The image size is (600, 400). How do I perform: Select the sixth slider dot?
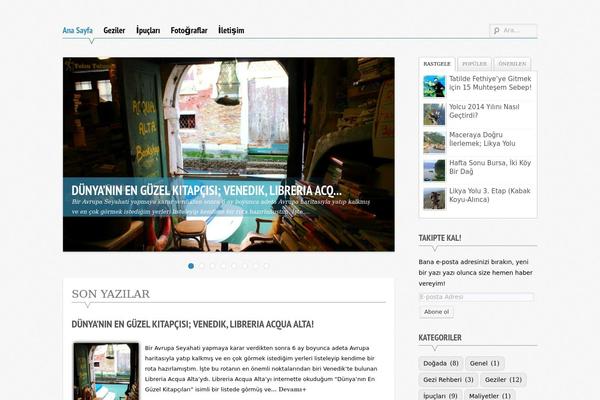245,266
